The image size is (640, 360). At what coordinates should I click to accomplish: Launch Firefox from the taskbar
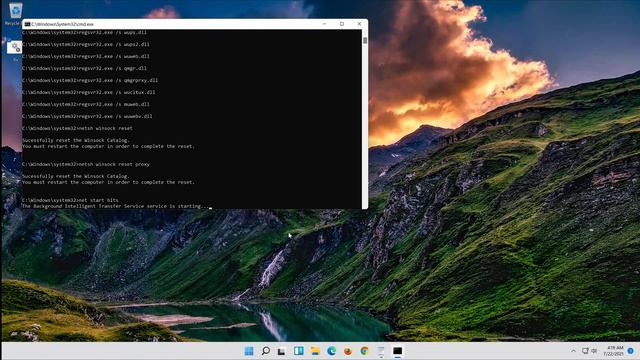point(348,351)
